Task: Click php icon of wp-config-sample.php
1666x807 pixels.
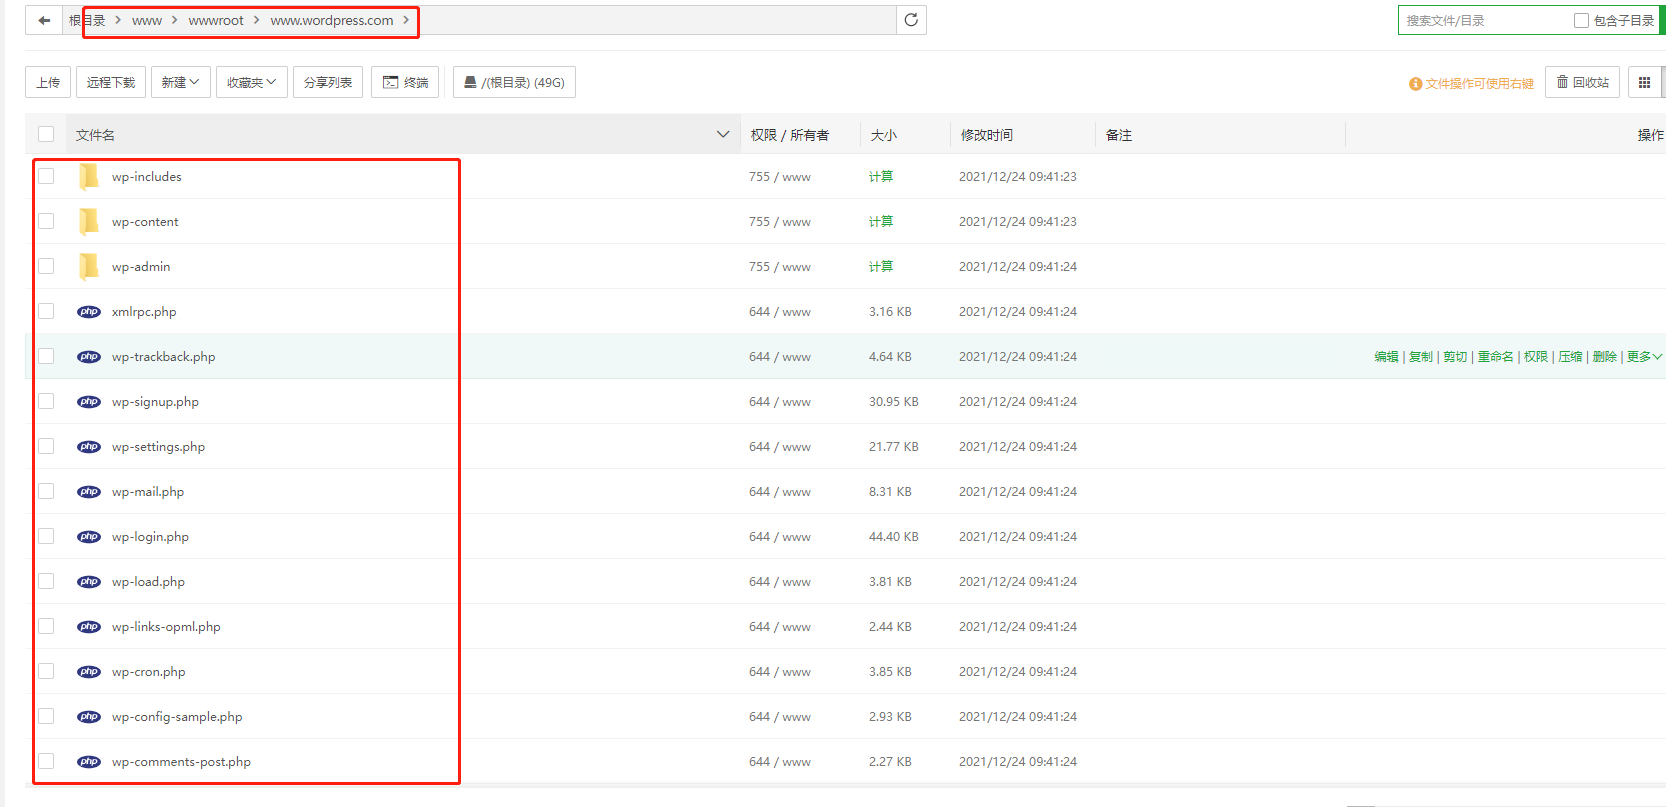Action: tap(89, 716)
